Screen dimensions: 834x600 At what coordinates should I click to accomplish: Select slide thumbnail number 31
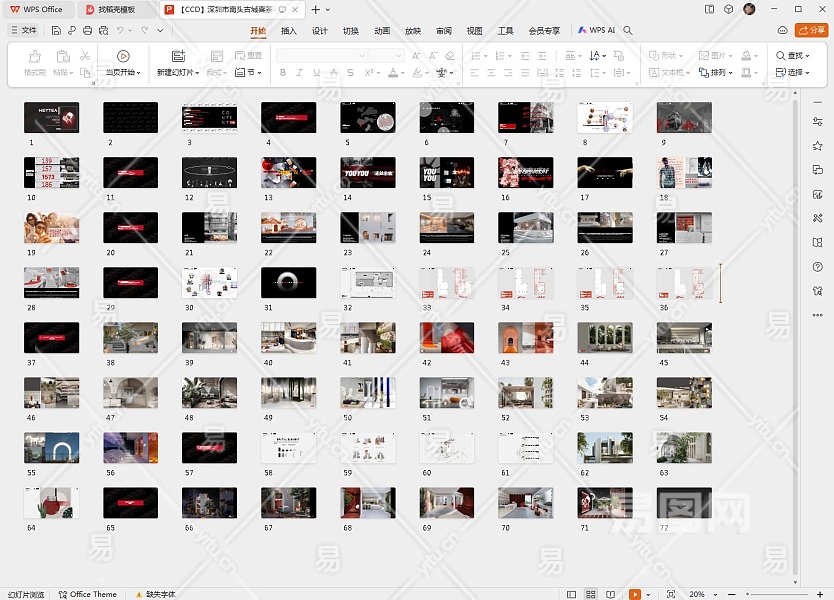[x=288, y=283]
